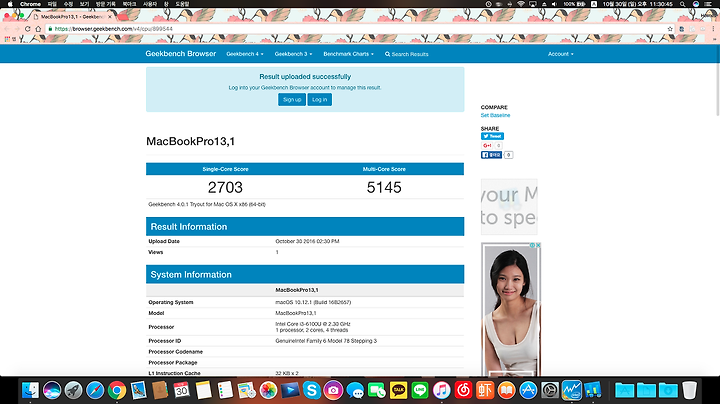Open Messages app in dock
The width and height of the screenshot is (720, 404).
pos(355,390)
